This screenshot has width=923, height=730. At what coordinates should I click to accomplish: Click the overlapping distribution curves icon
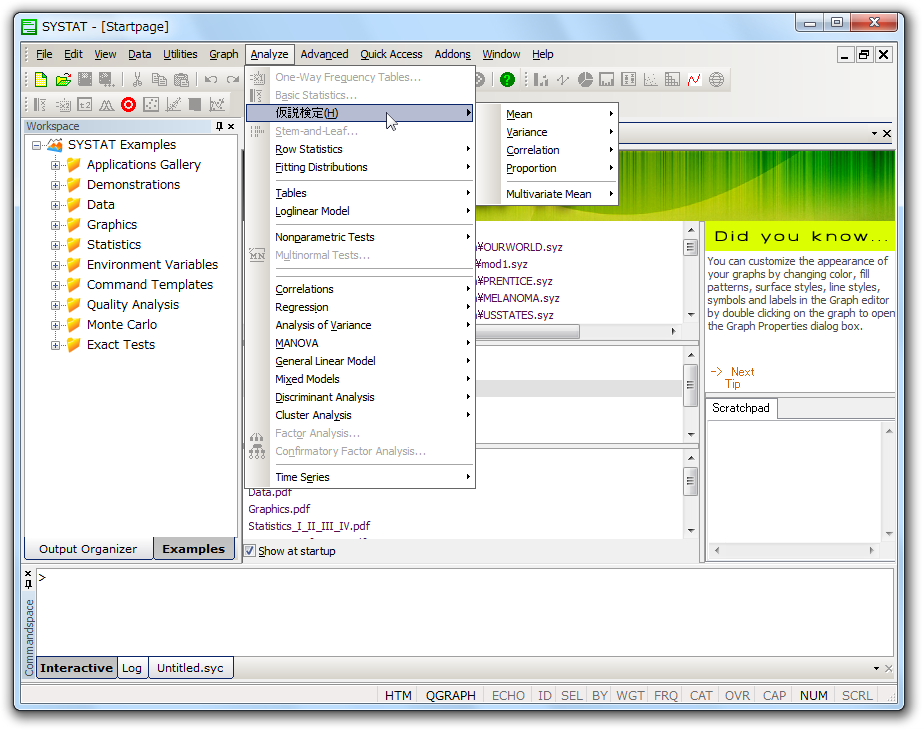click(107, 105)
